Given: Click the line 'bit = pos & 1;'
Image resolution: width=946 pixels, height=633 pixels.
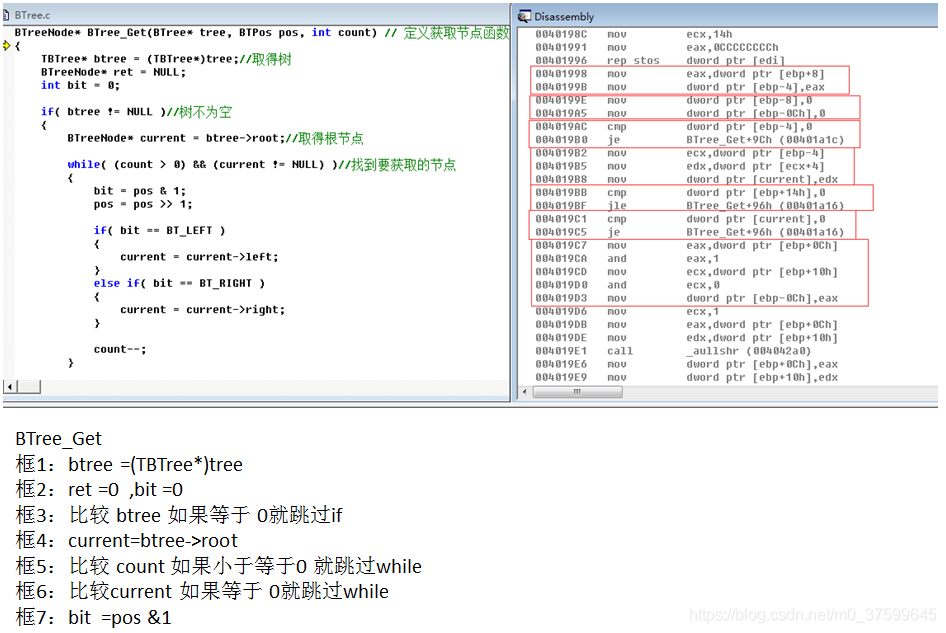Looking at the screenshot, I should tap(139, 191).
